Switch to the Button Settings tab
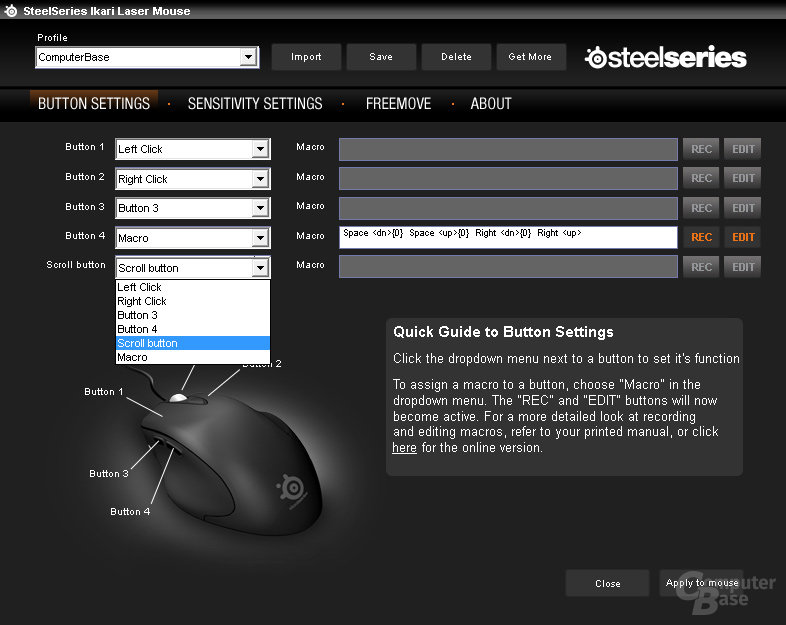Viewport: 786px width, 625px height. click(94, 104)
